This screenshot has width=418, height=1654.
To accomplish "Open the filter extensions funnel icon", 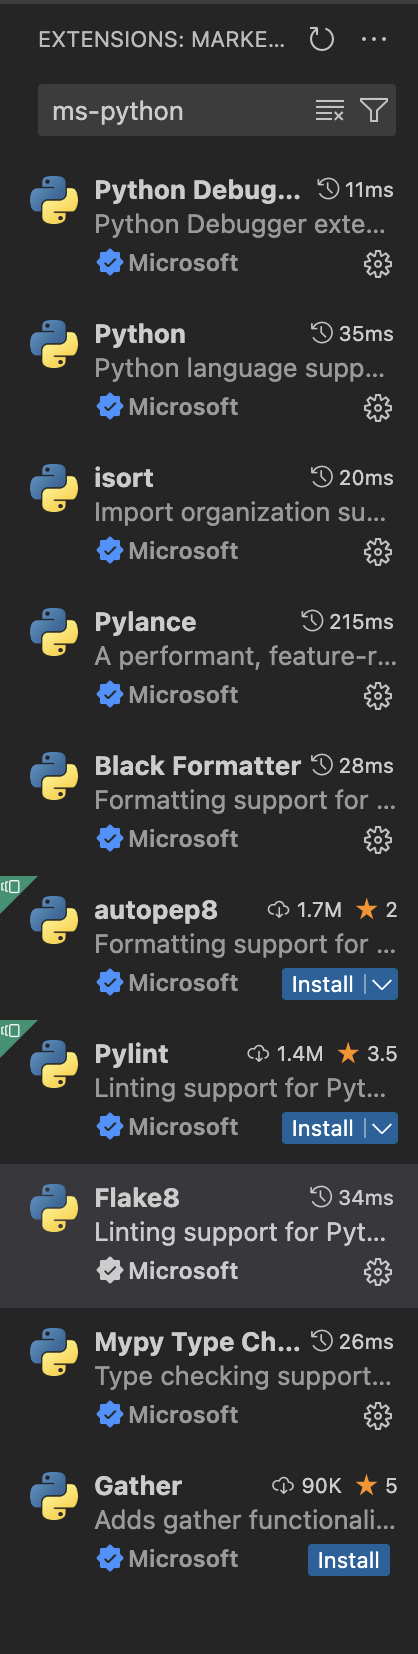I will [374, 110].
